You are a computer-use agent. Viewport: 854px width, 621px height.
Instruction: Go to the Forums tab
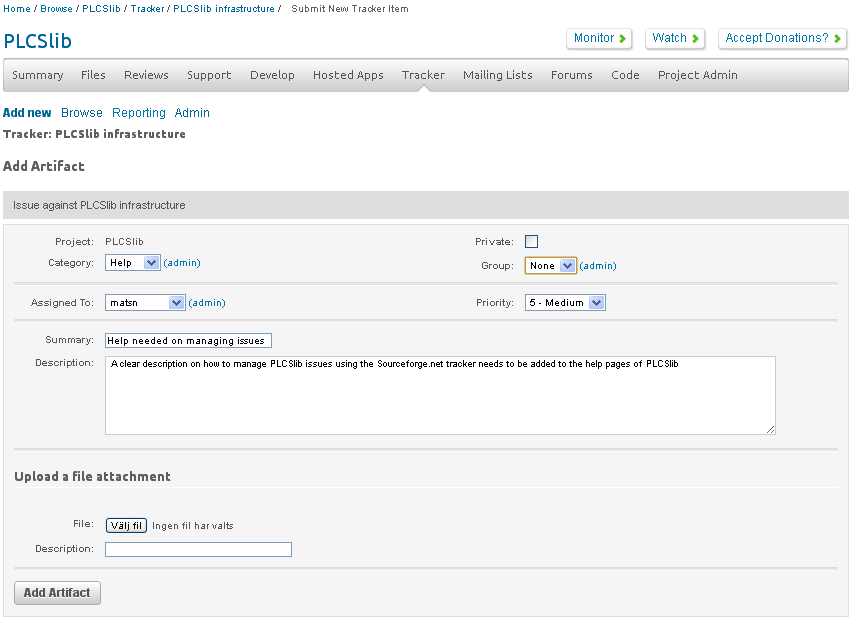click(571, 75)
